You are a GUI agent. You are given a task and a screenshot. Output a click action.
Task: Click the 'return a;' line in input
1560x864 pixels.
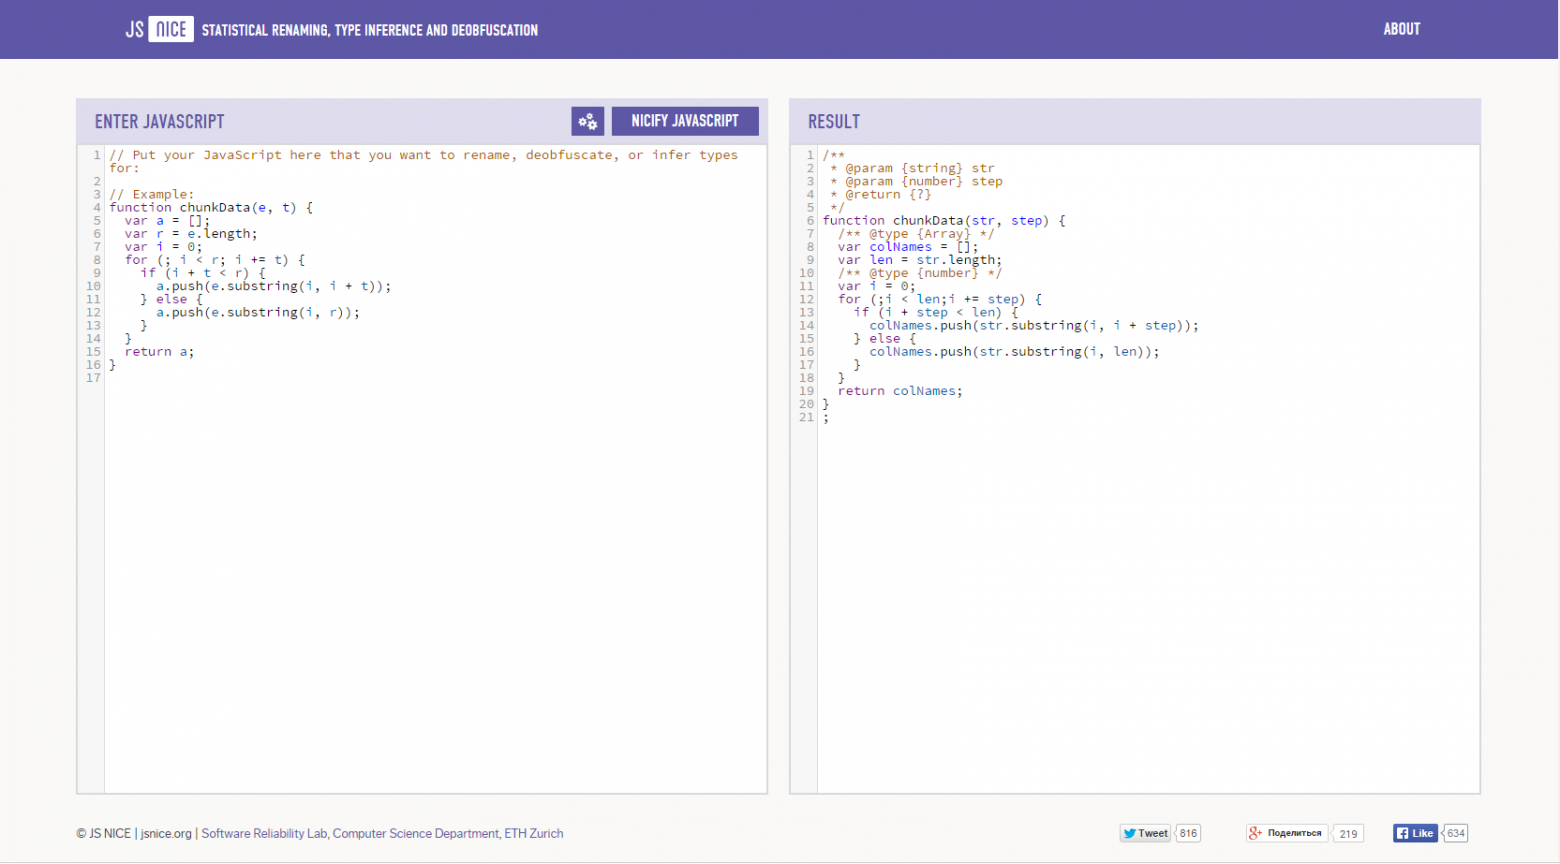pyautogui.click(x=159, y=352)
